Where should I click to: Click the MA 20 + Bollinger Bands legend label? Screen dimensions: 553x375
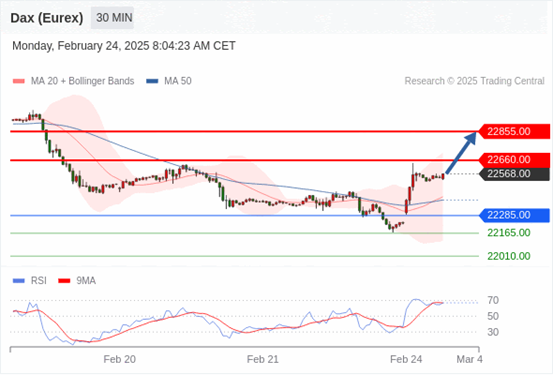(83, 81)
